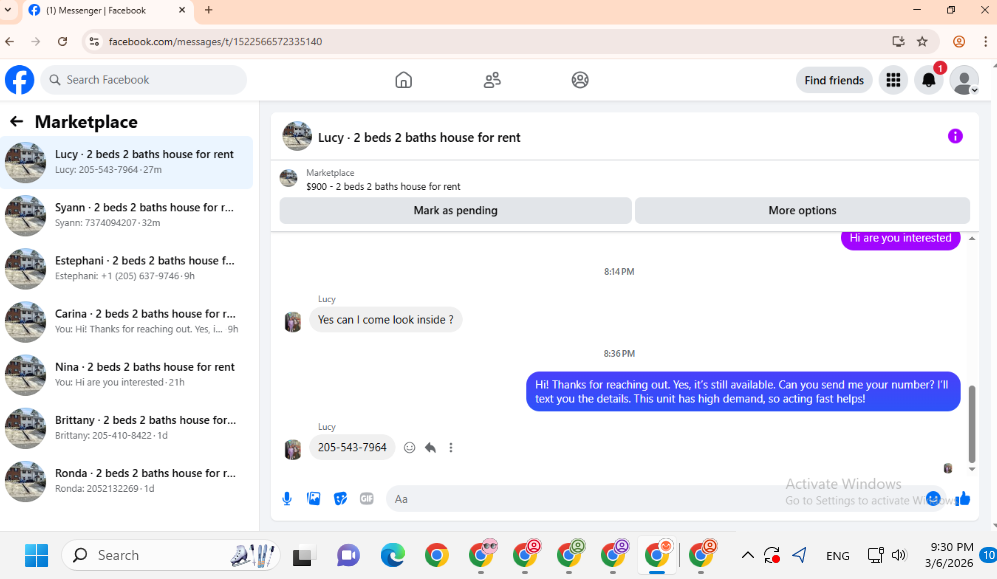Choose a sticker for the message
The image size is (997, 579).
340,499
